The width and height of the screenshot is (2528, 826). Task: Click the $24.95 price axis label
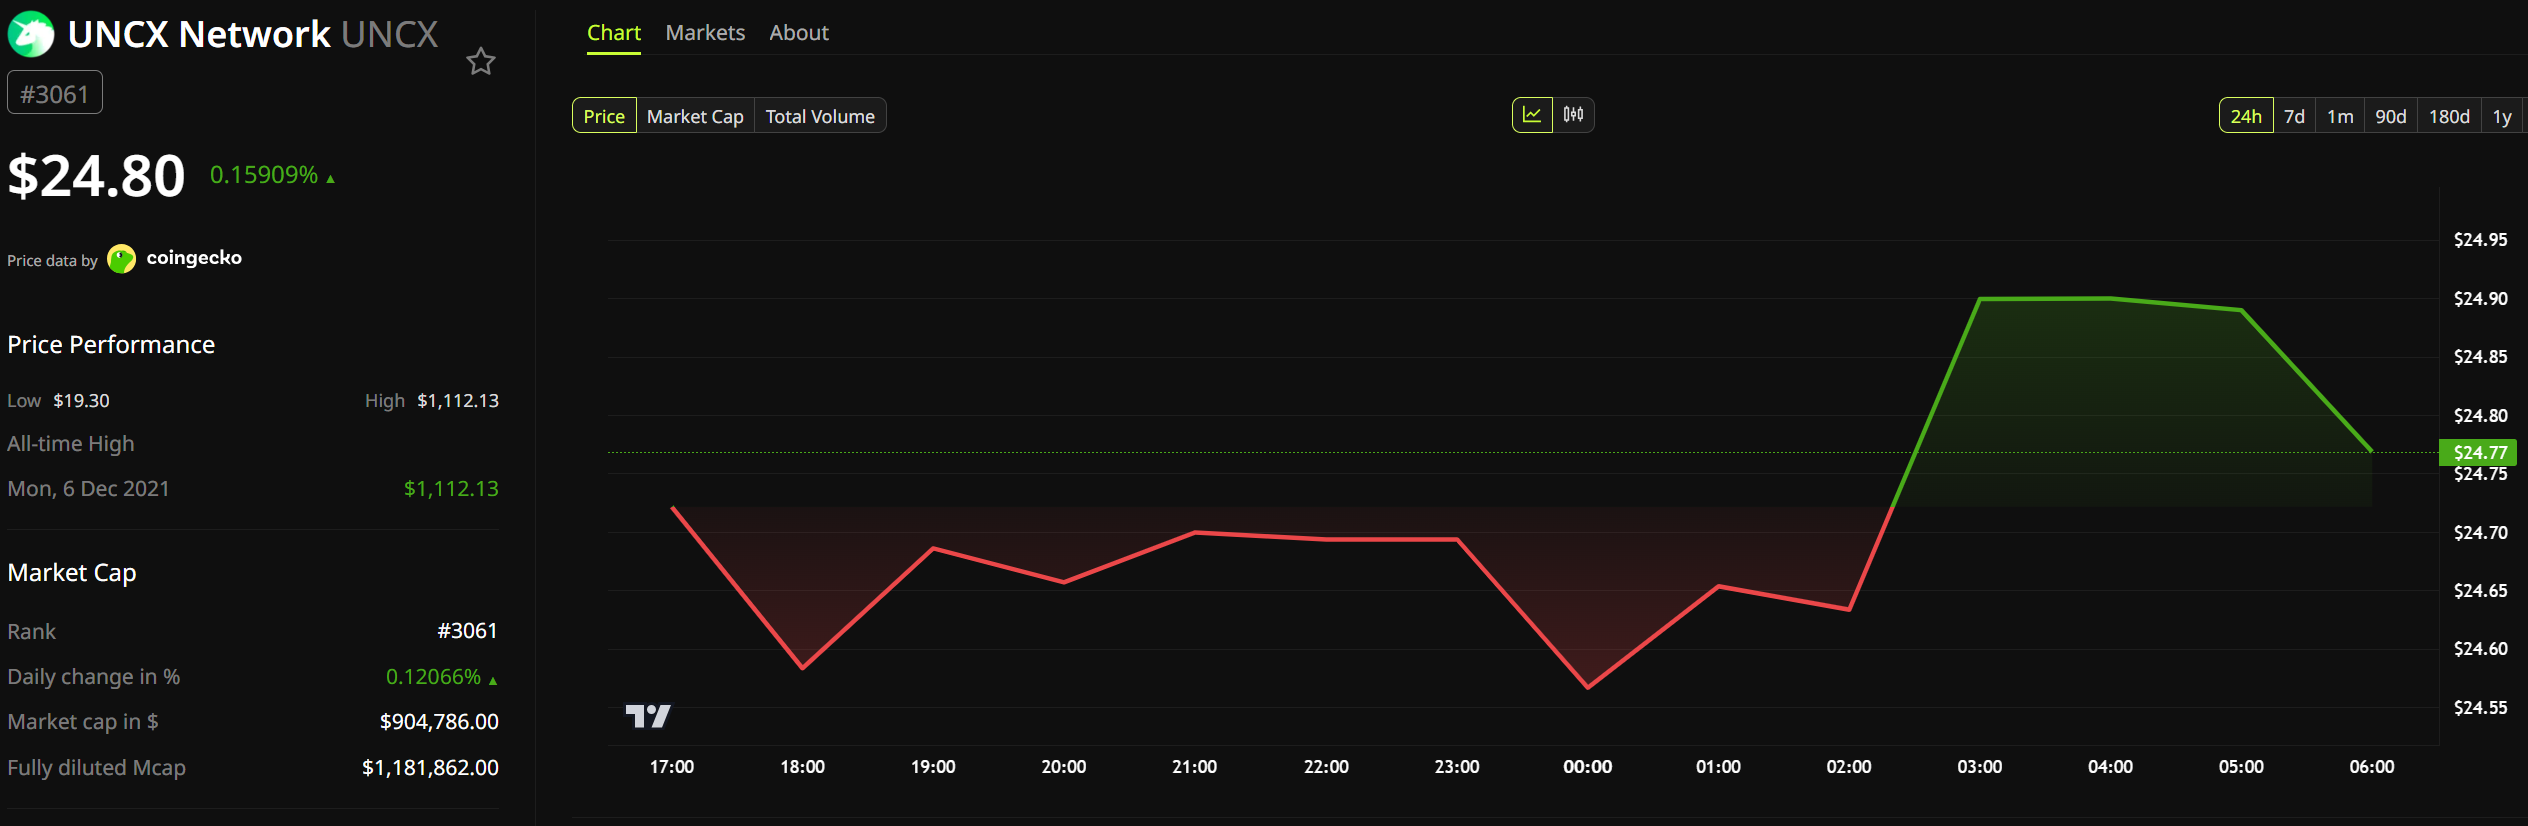[2480, 240]
